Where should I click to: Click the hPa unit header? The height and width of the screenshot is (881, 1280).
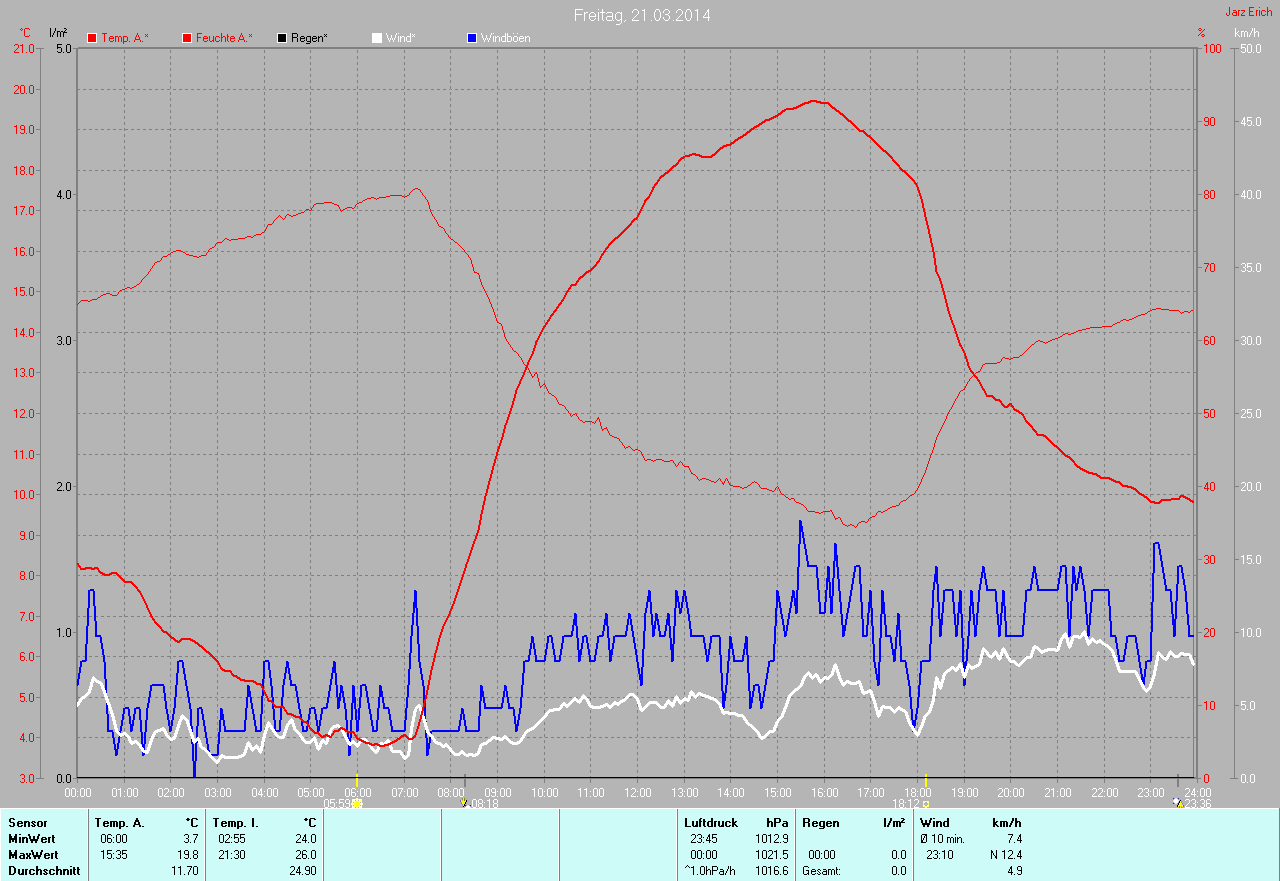pos(778,823)
